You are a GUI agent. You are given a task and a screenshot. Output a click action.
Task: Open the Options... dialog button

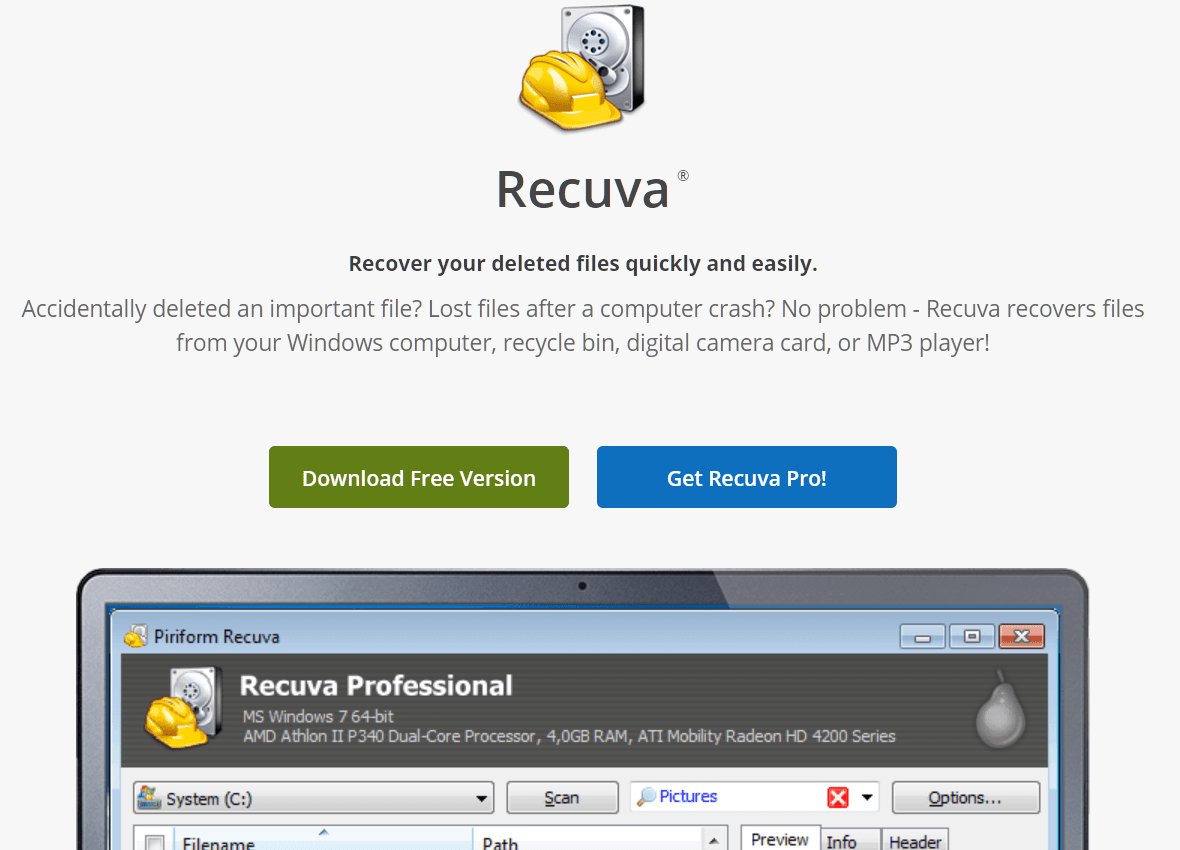[966, 797]
